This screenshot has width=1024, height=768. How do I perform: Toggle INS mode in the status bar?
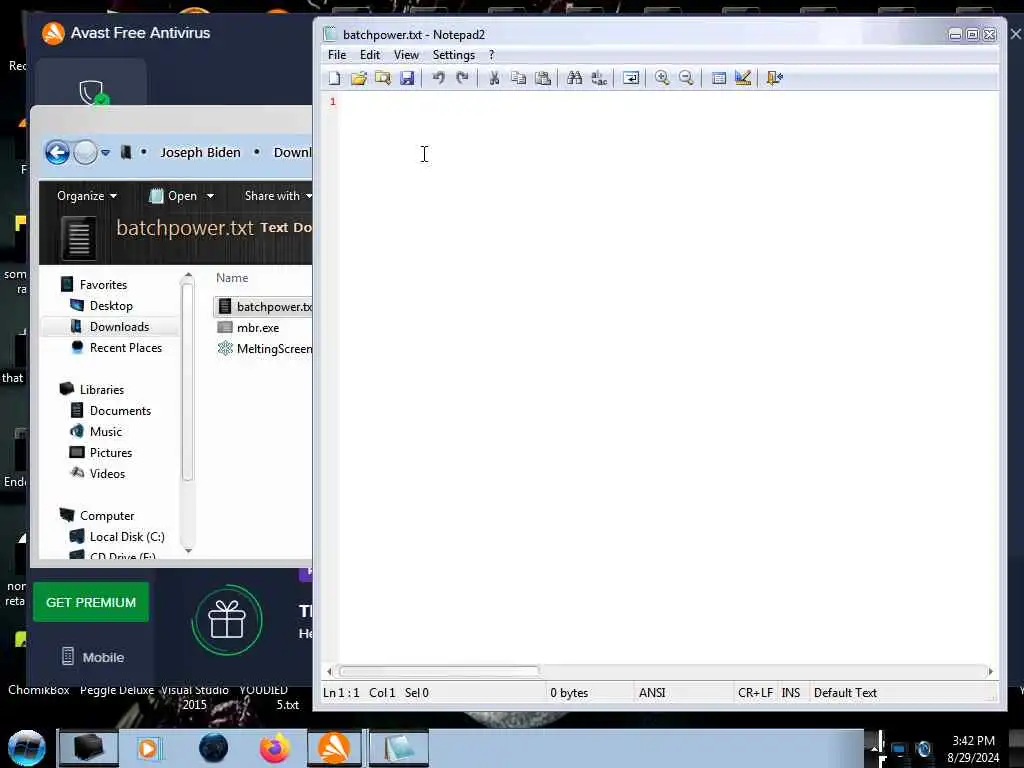pyautogui.click(x=790, y=693)
